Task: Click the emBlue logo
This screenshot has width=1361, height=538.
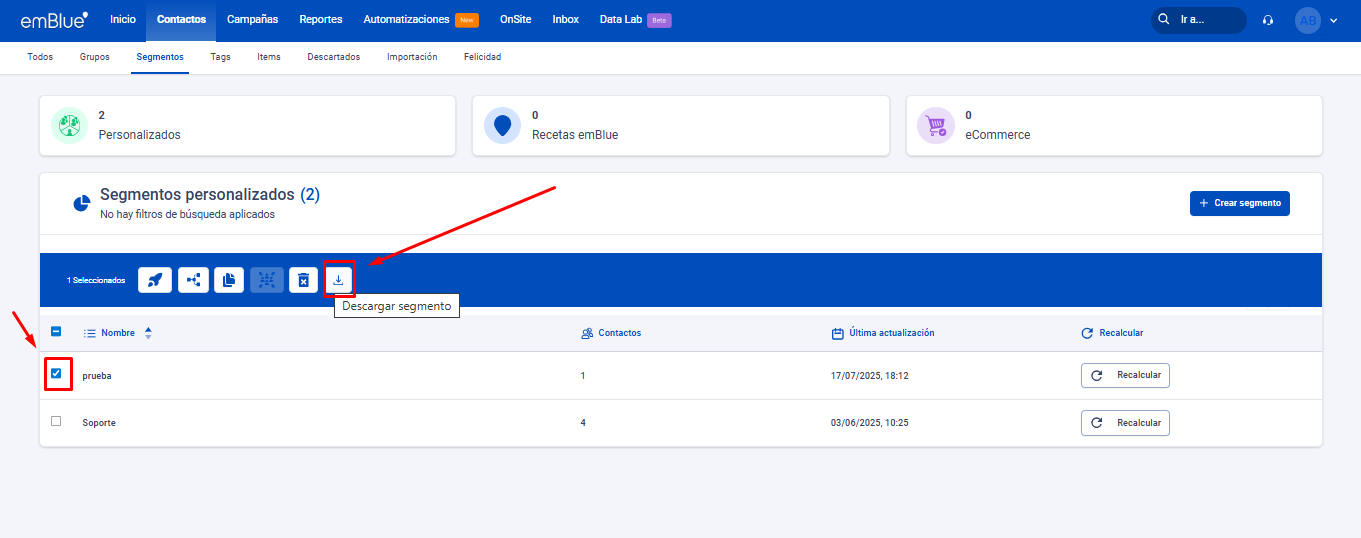Action: (x=54, y=20)
